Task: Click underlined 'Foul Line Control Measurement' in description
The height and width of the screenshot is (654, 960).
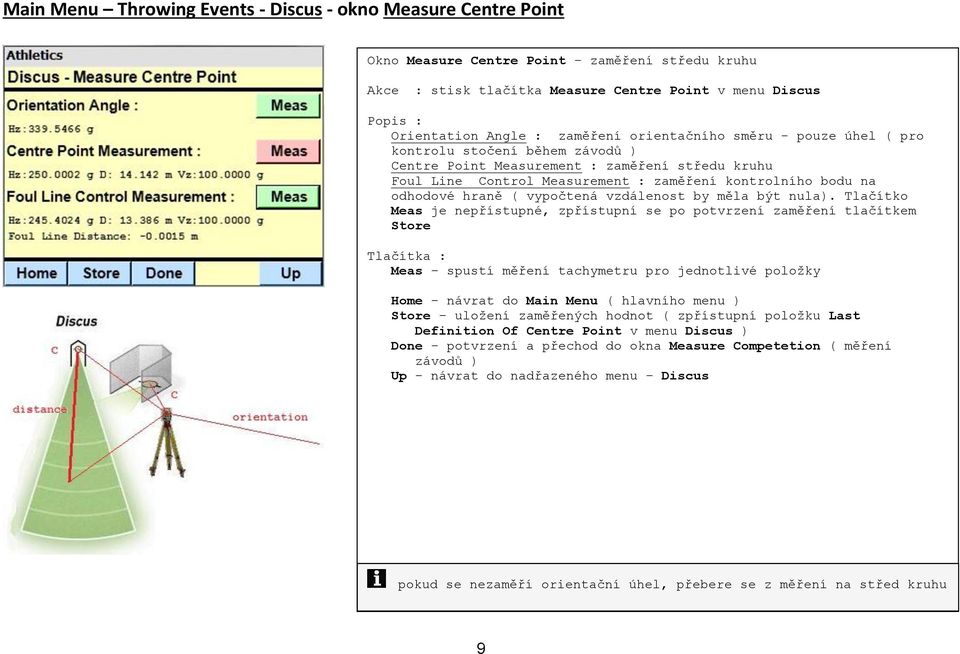Action: click(x=510, y=181)
